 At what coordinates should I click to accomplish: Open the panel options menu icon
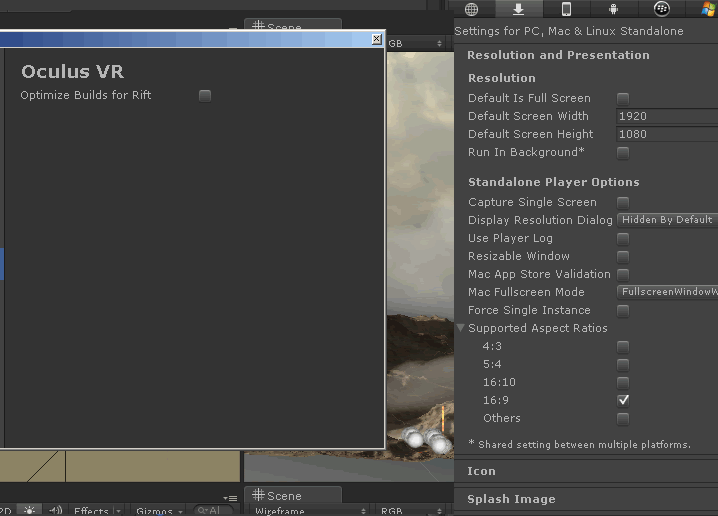[230, 498]
